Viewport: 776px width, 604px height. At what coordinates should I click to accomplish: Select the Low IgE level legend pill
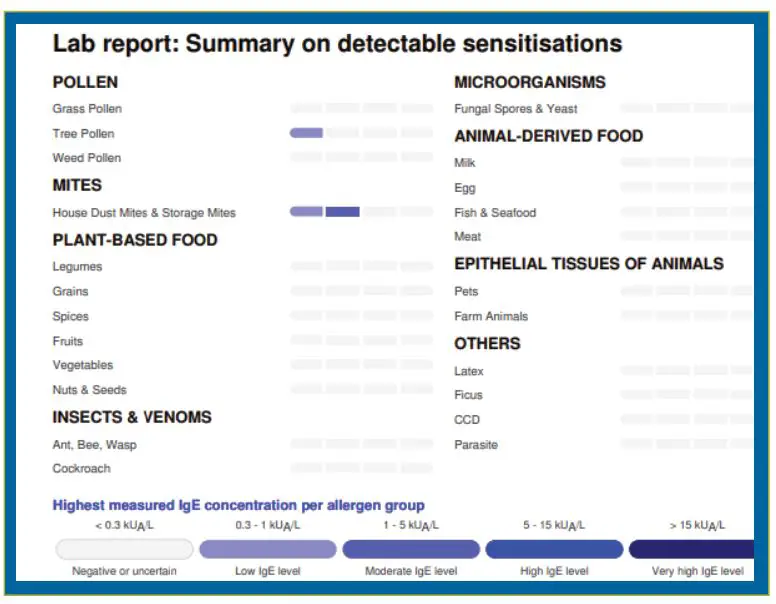coord(267,549)
